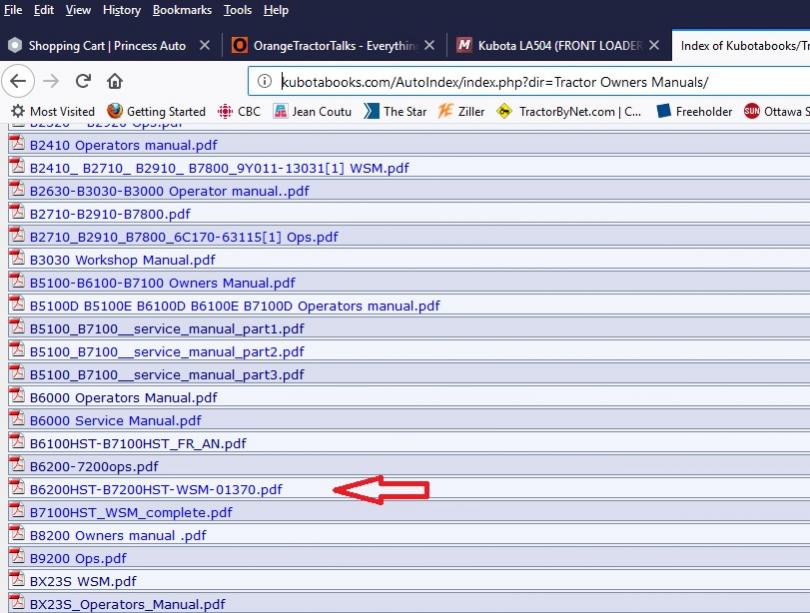View site information icon in address bar
This screenshot has height=613, width=810.
(x=264, y=81)
